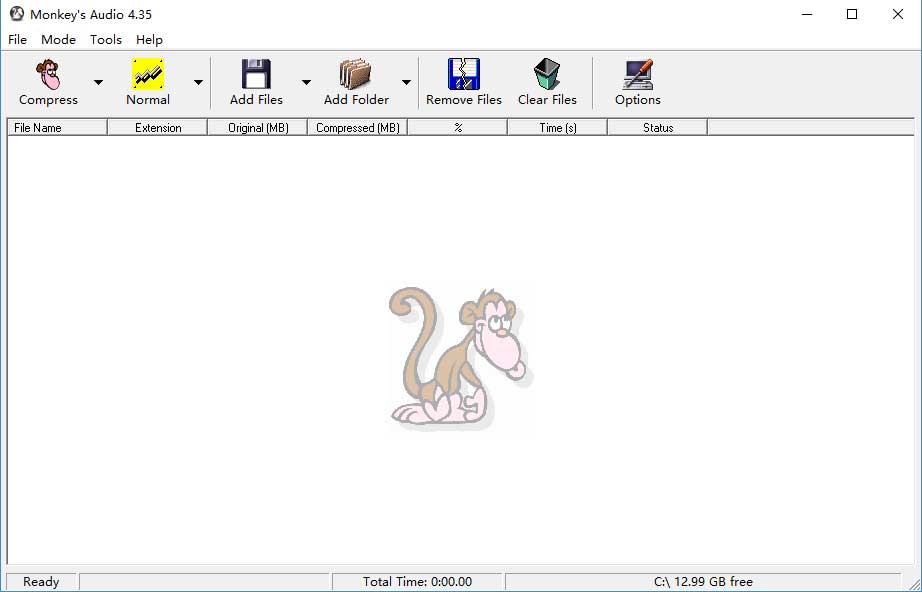Open the File menu
Image resolution: width=922 pixels, height=592 pixels.
pyautogui.click(x=18, y=39)
